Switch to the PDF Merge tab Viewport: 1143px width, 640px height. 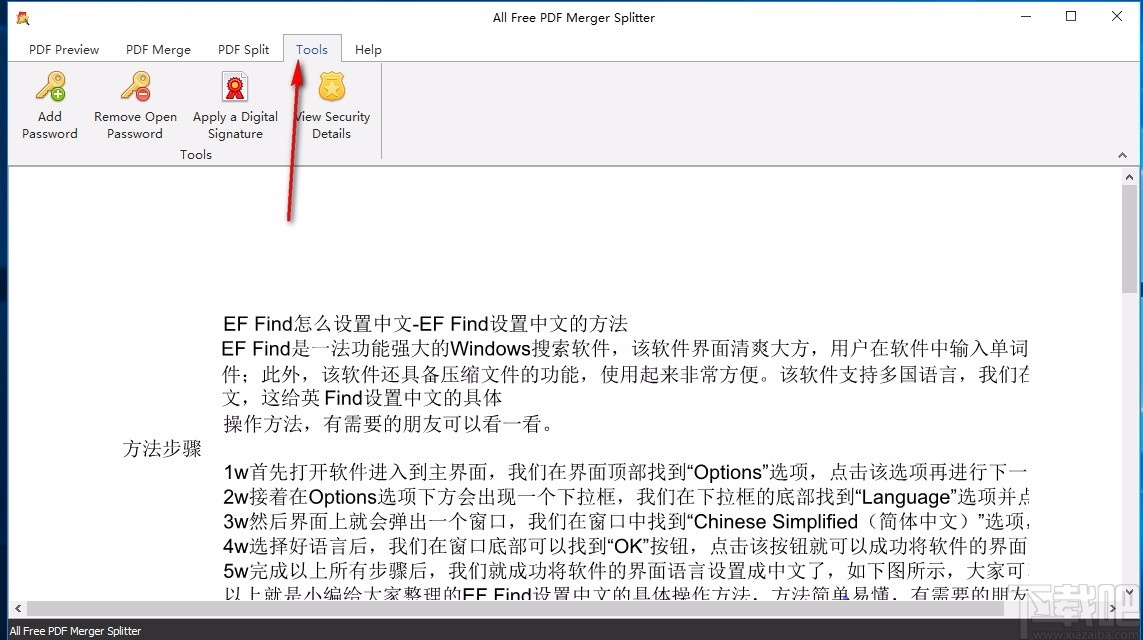pos(157,49)
